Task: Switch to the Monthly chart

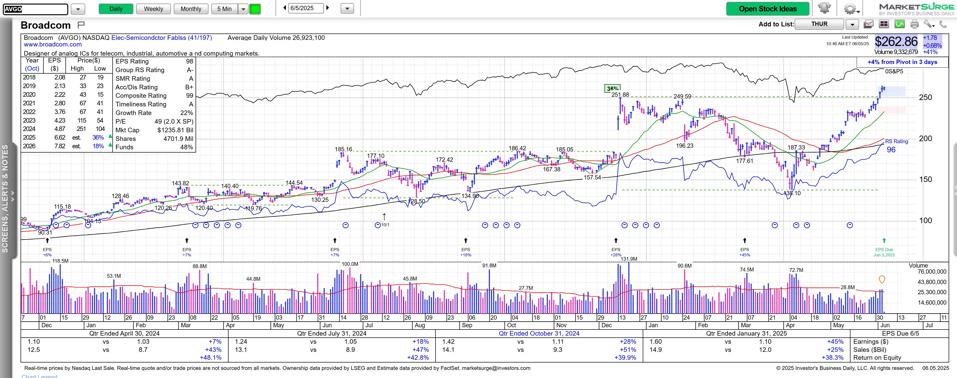Action: click(191, 9)
